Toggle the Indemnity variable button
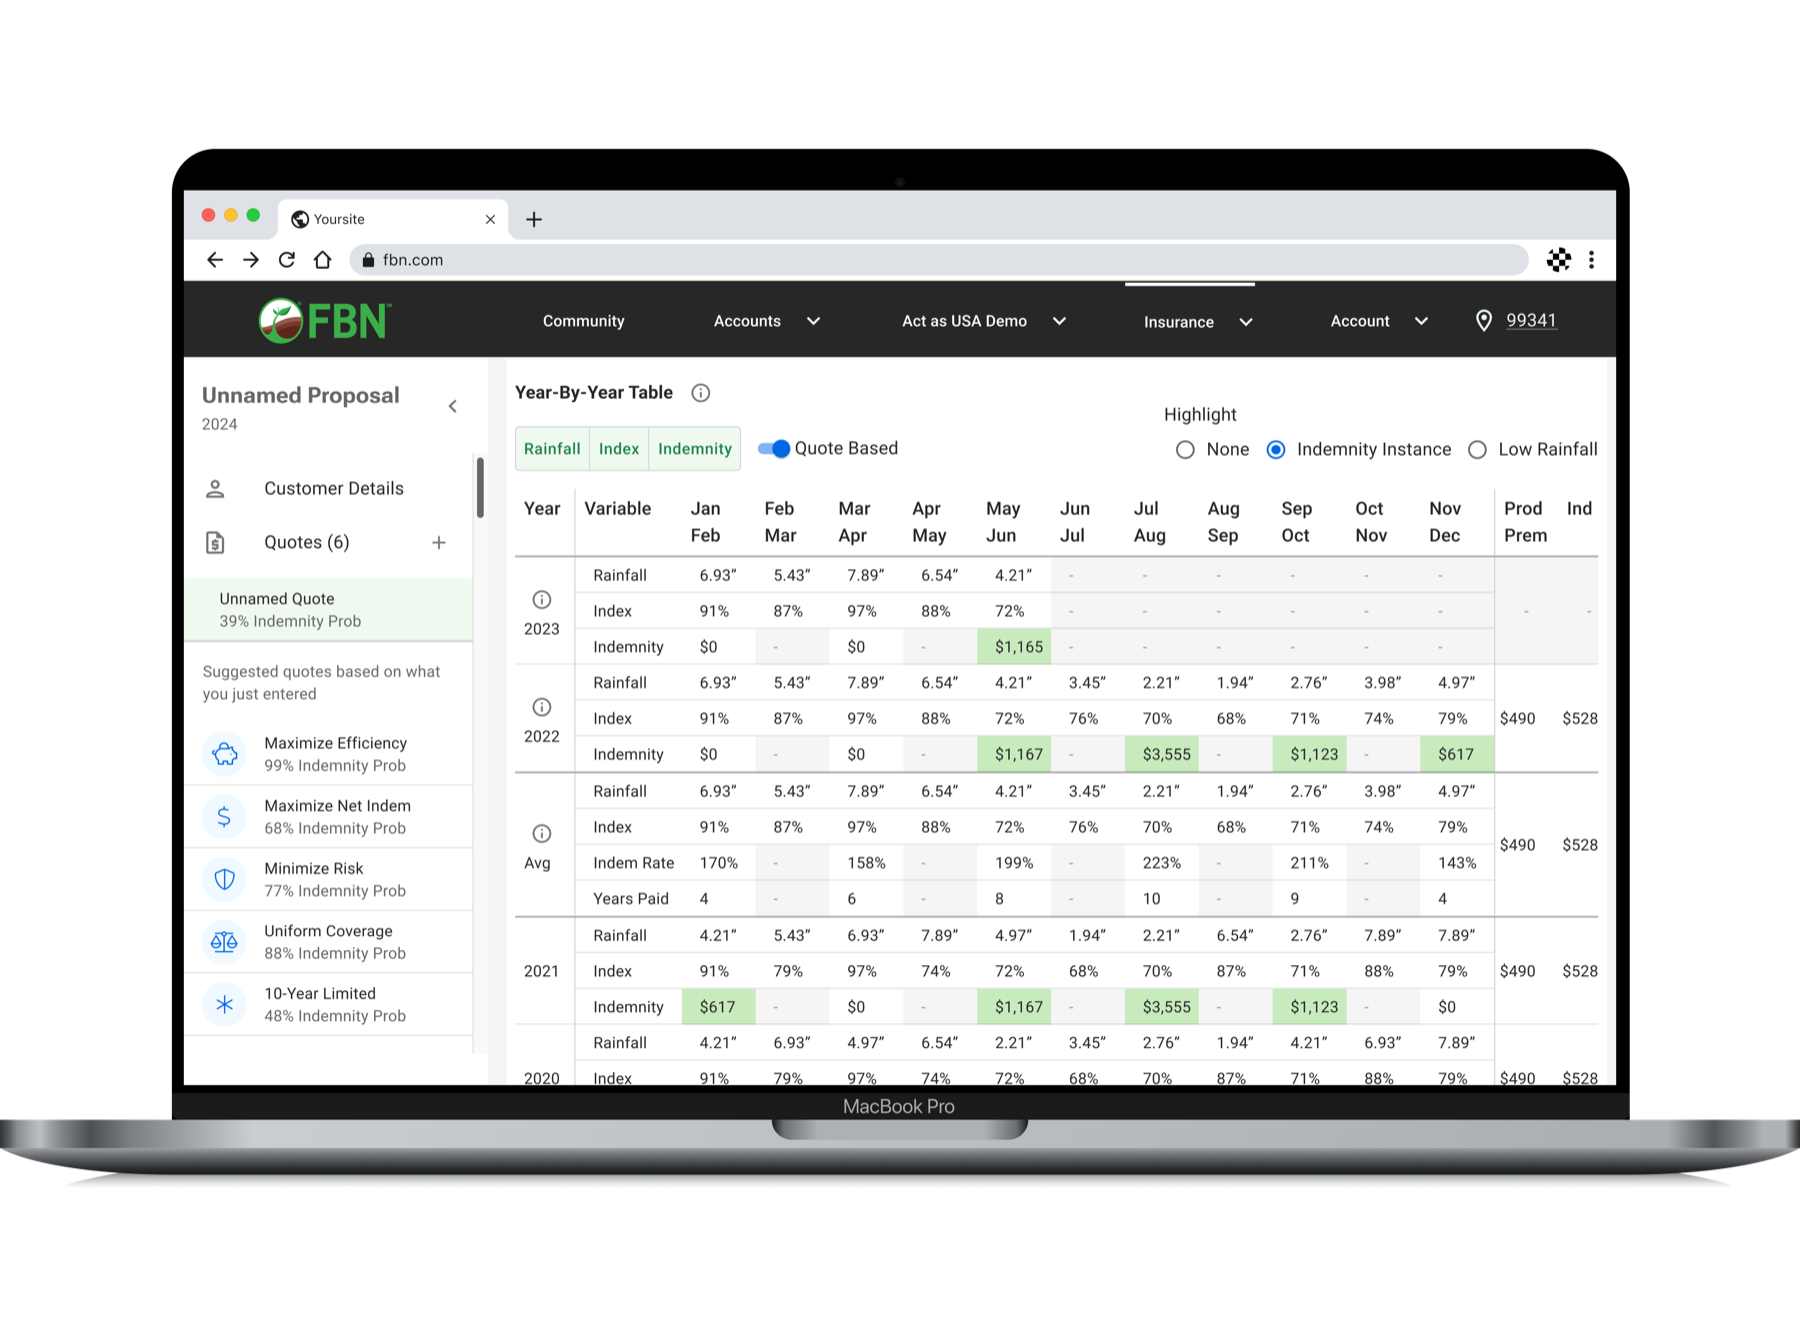Image resolution: width=1800 pixels, height=1337 pixels. click(x=695, y=449)
